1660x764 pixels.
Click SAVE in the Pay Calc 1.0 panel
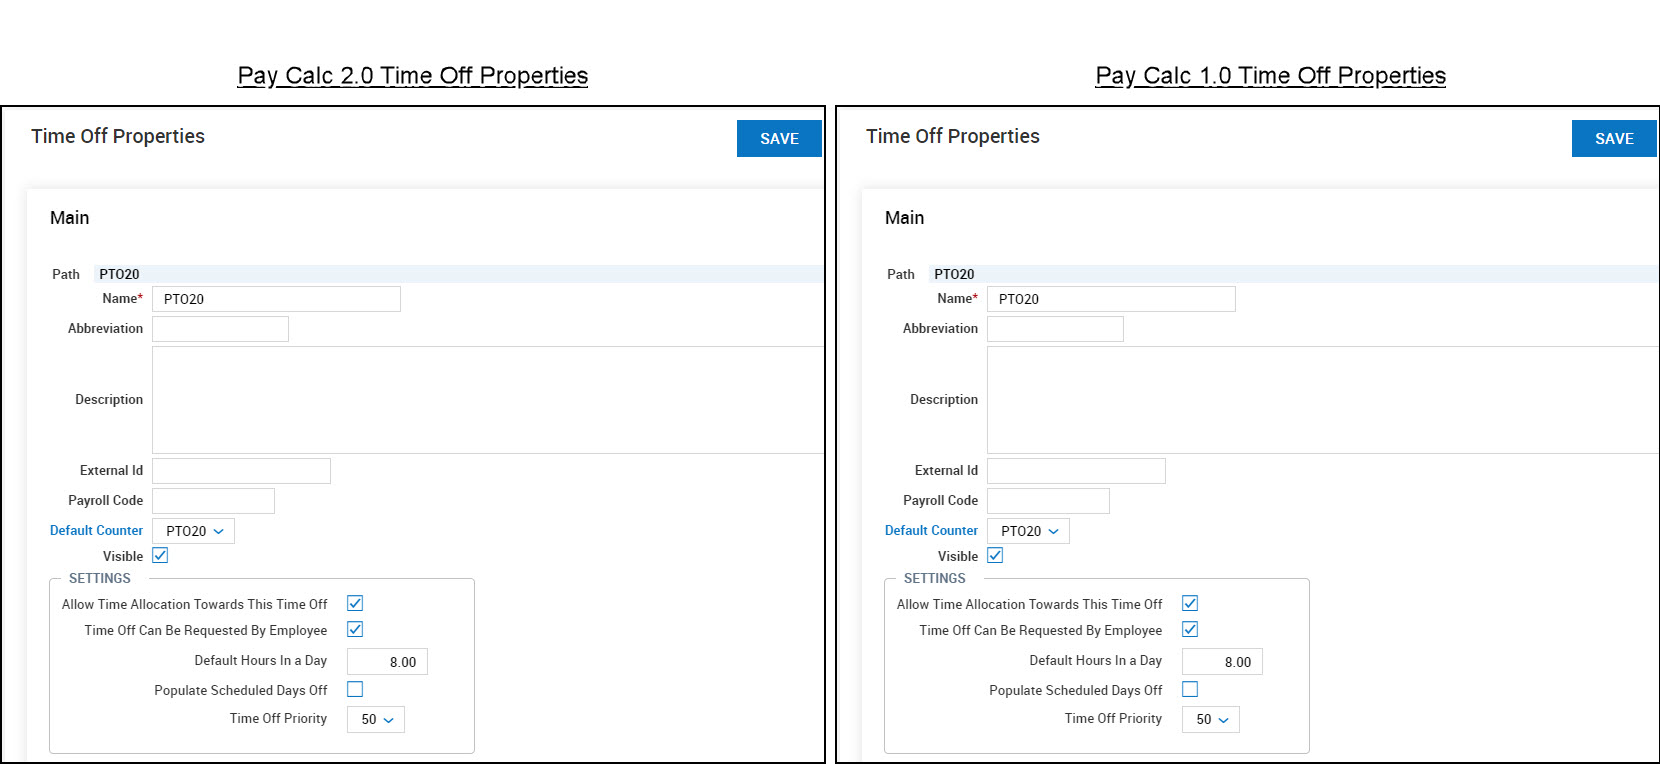[1613, 139]
